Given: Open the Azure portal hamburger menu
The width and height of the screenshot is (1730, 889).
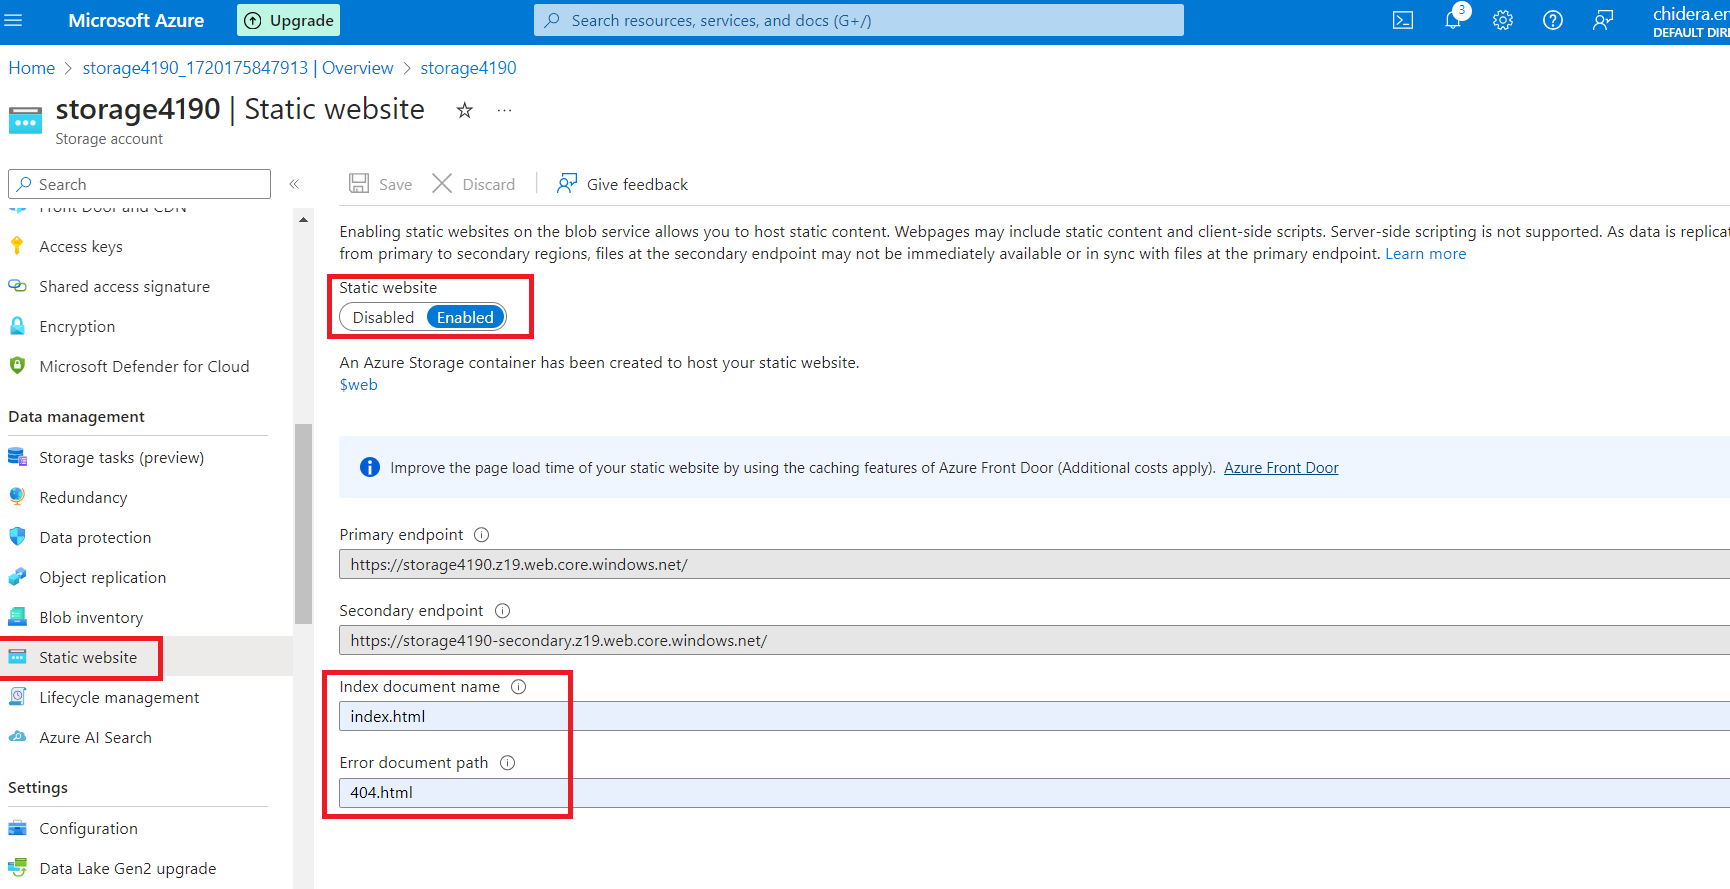Looking at the screenshot, I should pyautogui.click(x=13, y=20).
